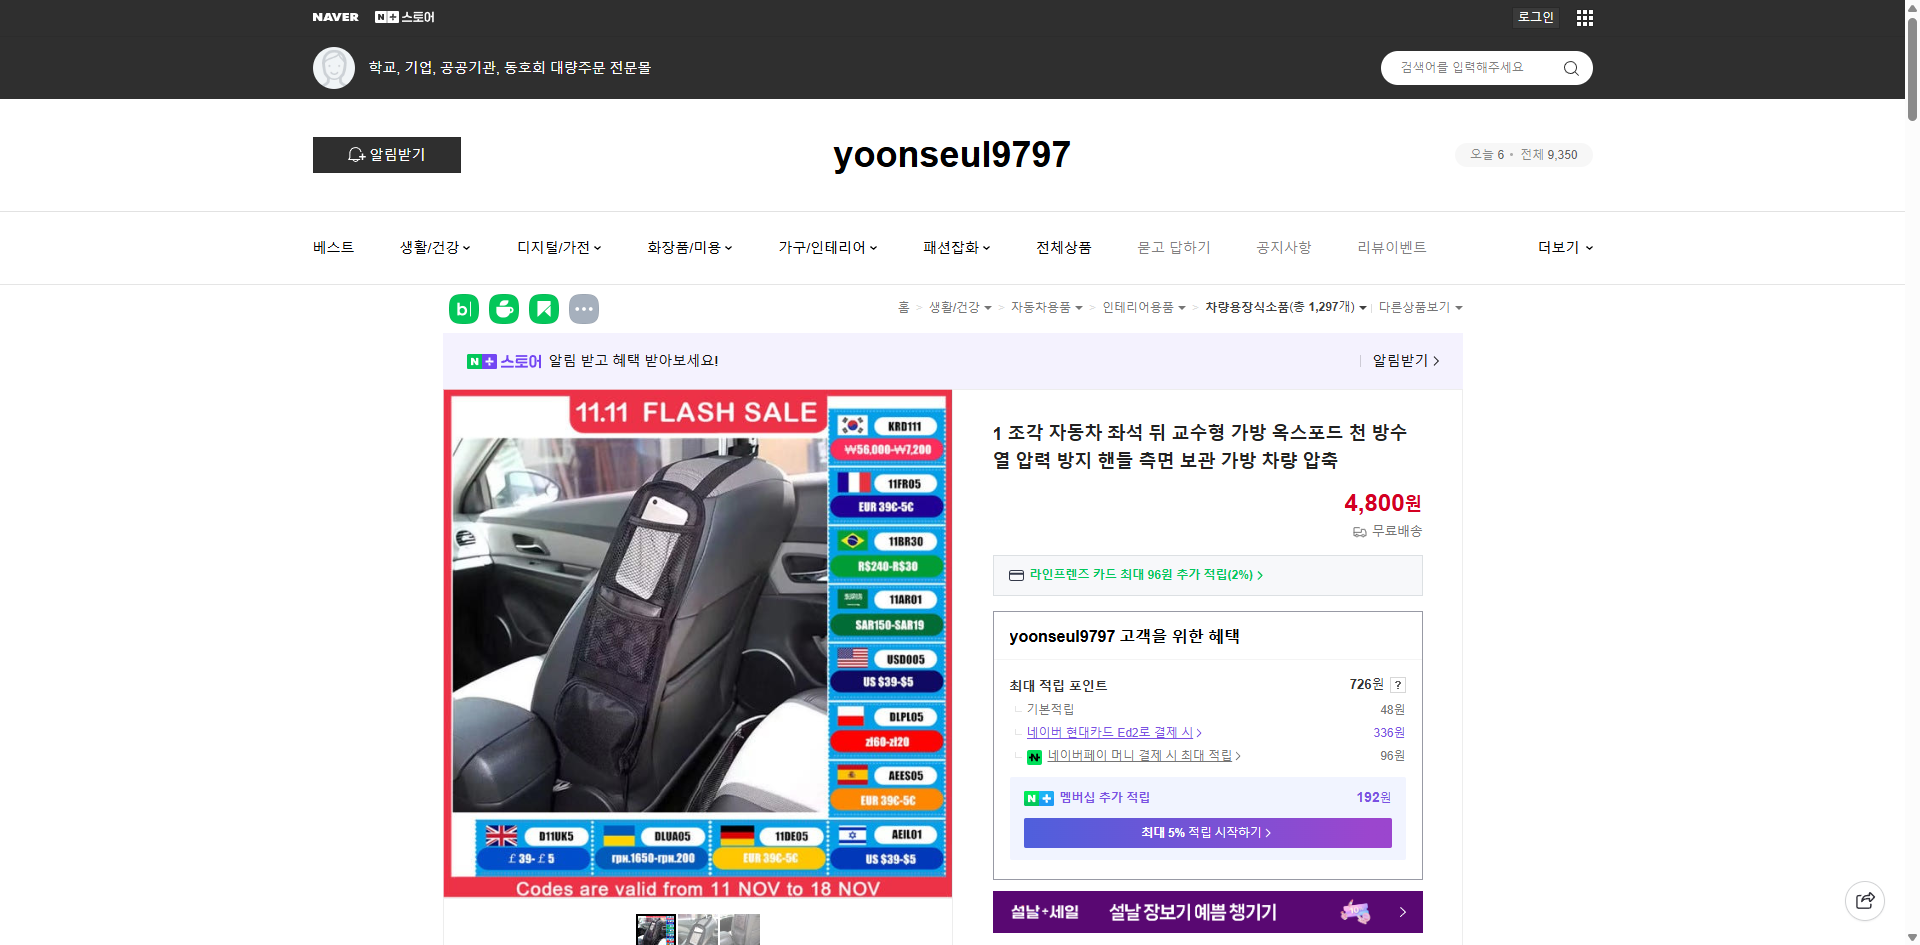The width and height of the screenshot is (1920, 945).
Task: Open the 로그인 link
Action: pyautogui.click(x=1535, y=17)
